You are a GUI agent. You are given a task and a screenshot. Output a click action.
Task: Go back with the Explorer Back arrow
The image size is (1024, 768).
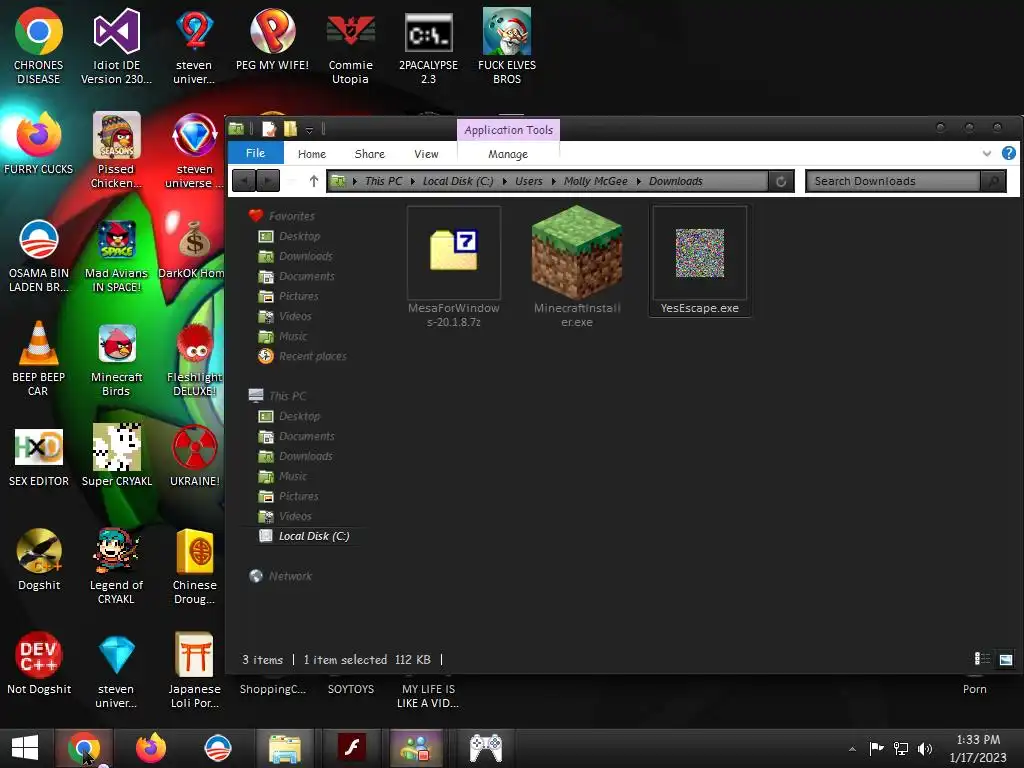pos(244,181)
